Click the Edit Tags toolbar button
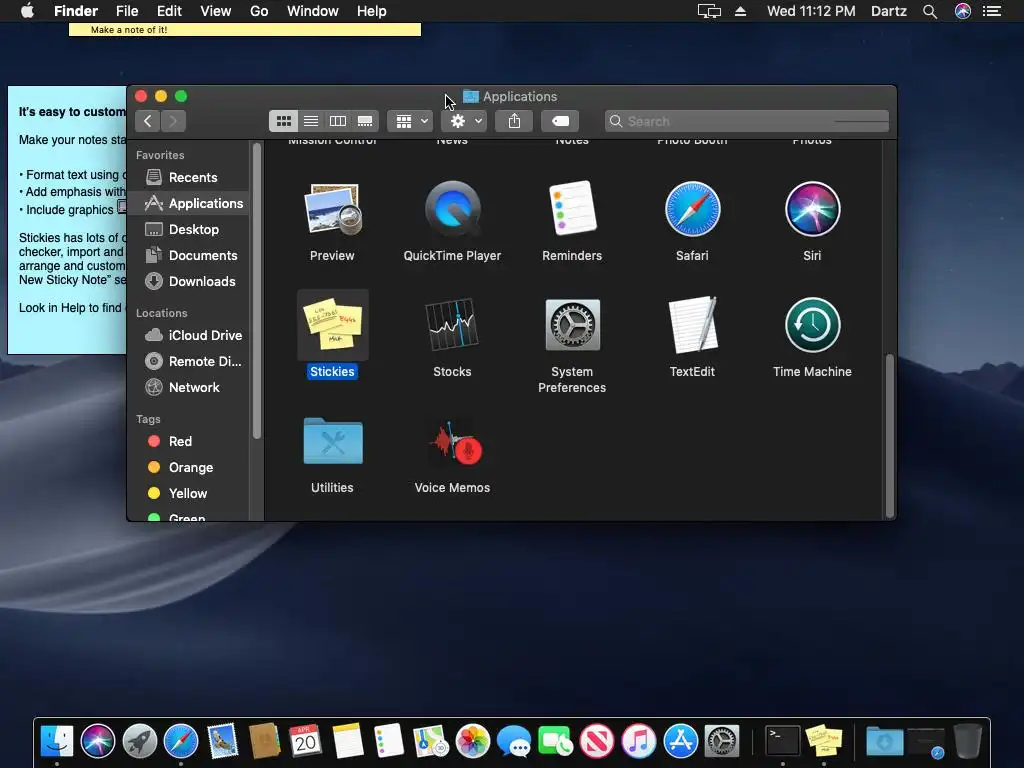The width and height of the screenshot is (1024, 768). coord(560,121)
